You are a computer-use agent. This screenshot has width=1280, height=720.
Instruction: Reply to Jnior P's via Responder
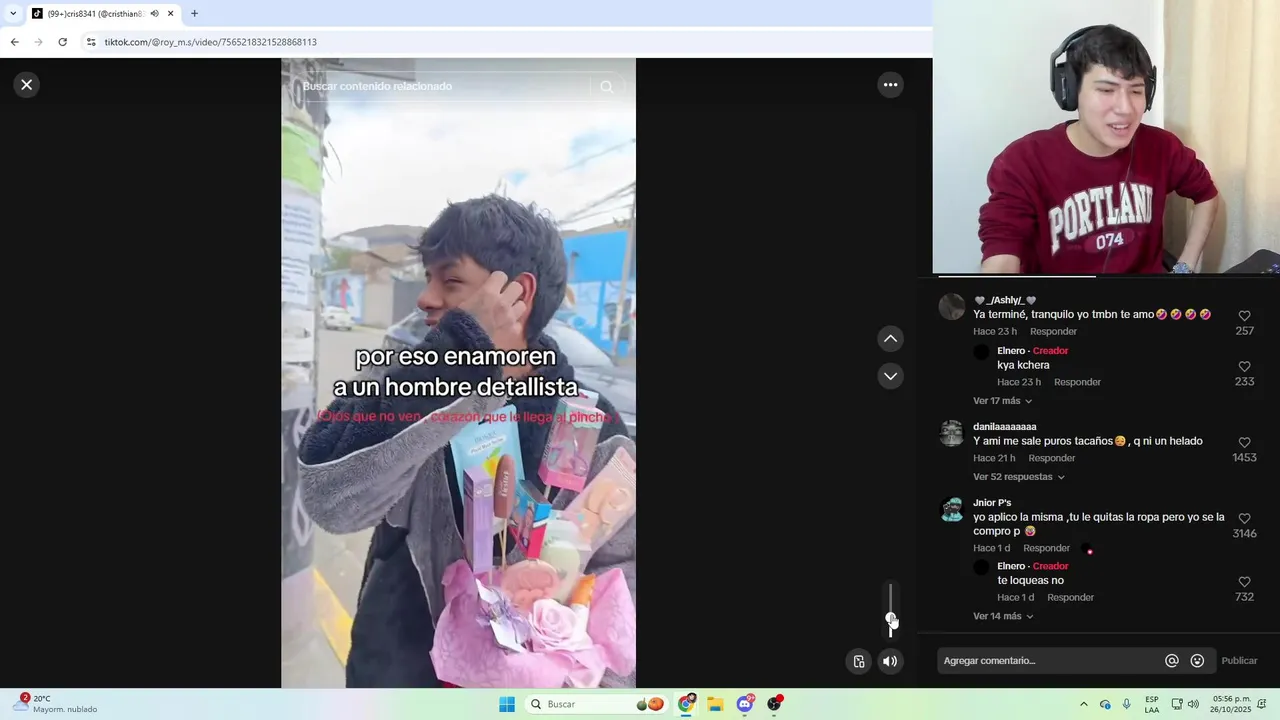(x=1046, y=548)
